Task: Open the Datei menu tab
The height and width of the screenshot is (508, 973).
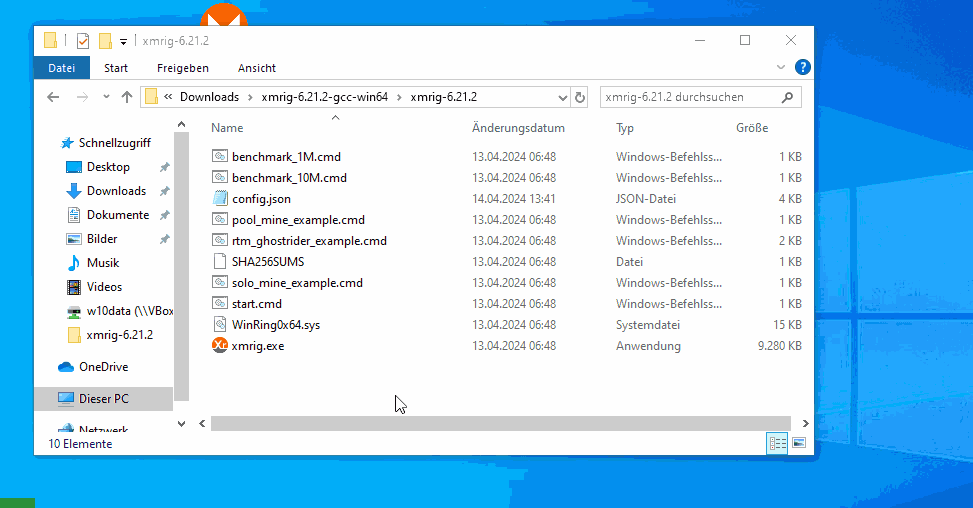Action: pos(61,68)
